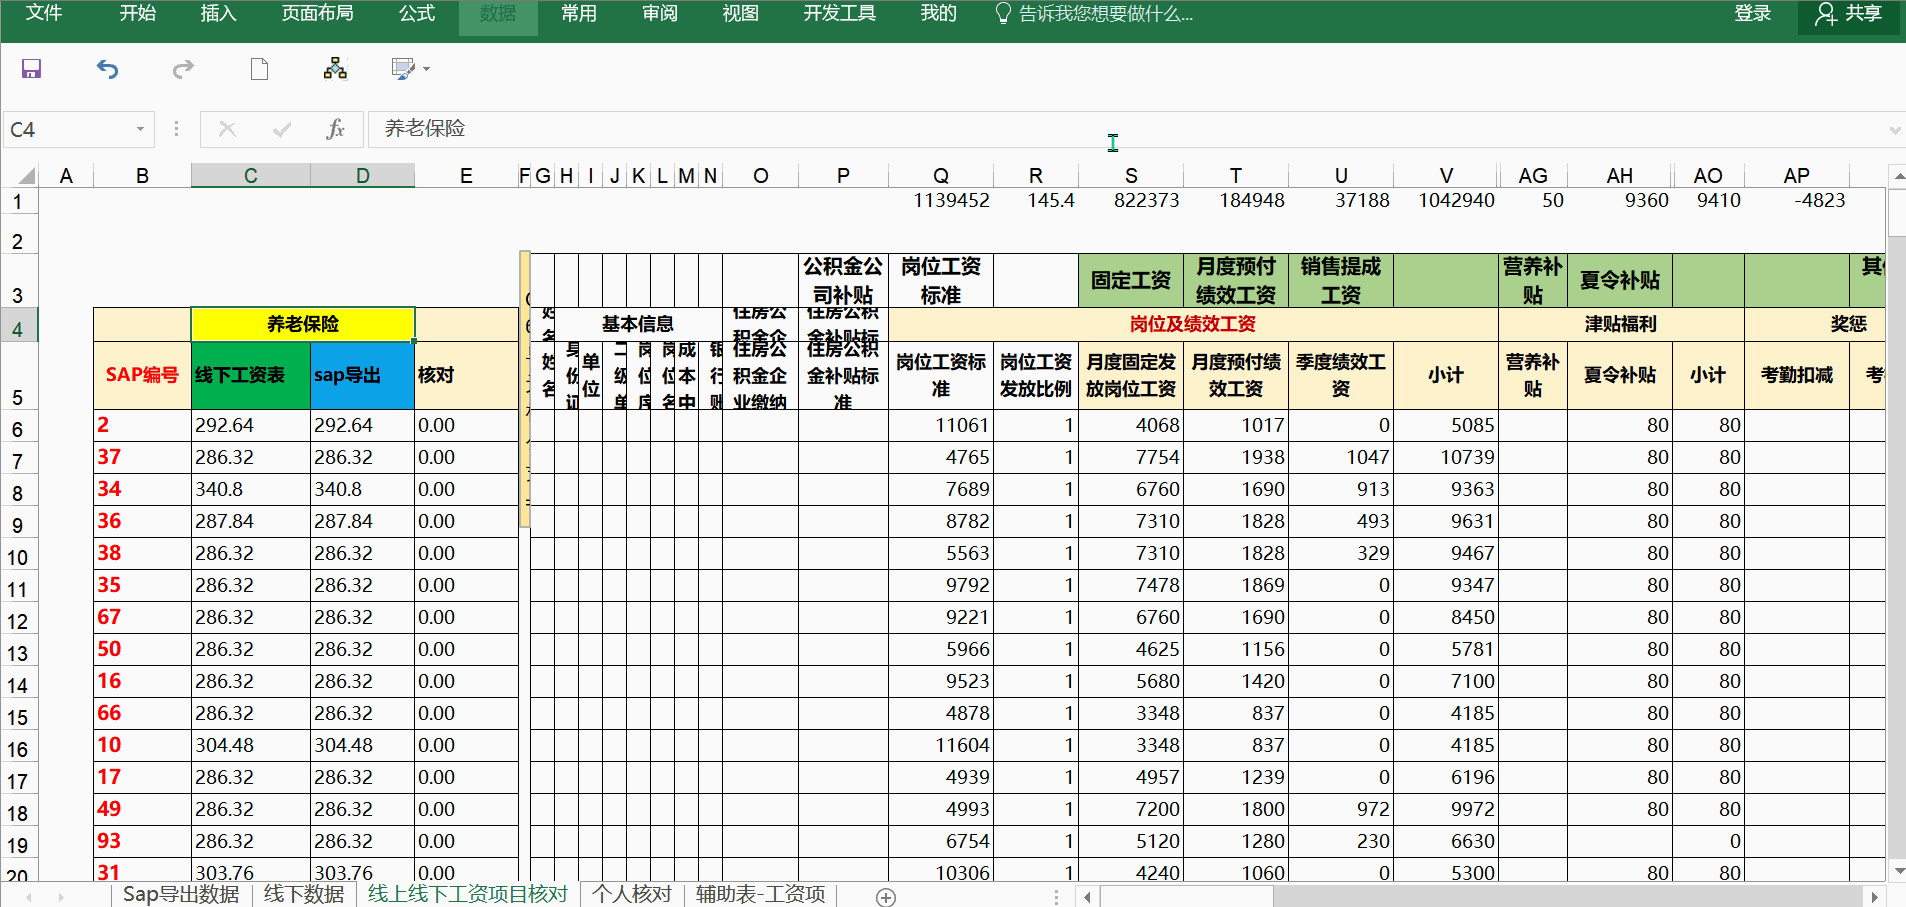Click the 共享 share icon at top right
Viewport: 1906px width, 907px height.
point(1848,15)
